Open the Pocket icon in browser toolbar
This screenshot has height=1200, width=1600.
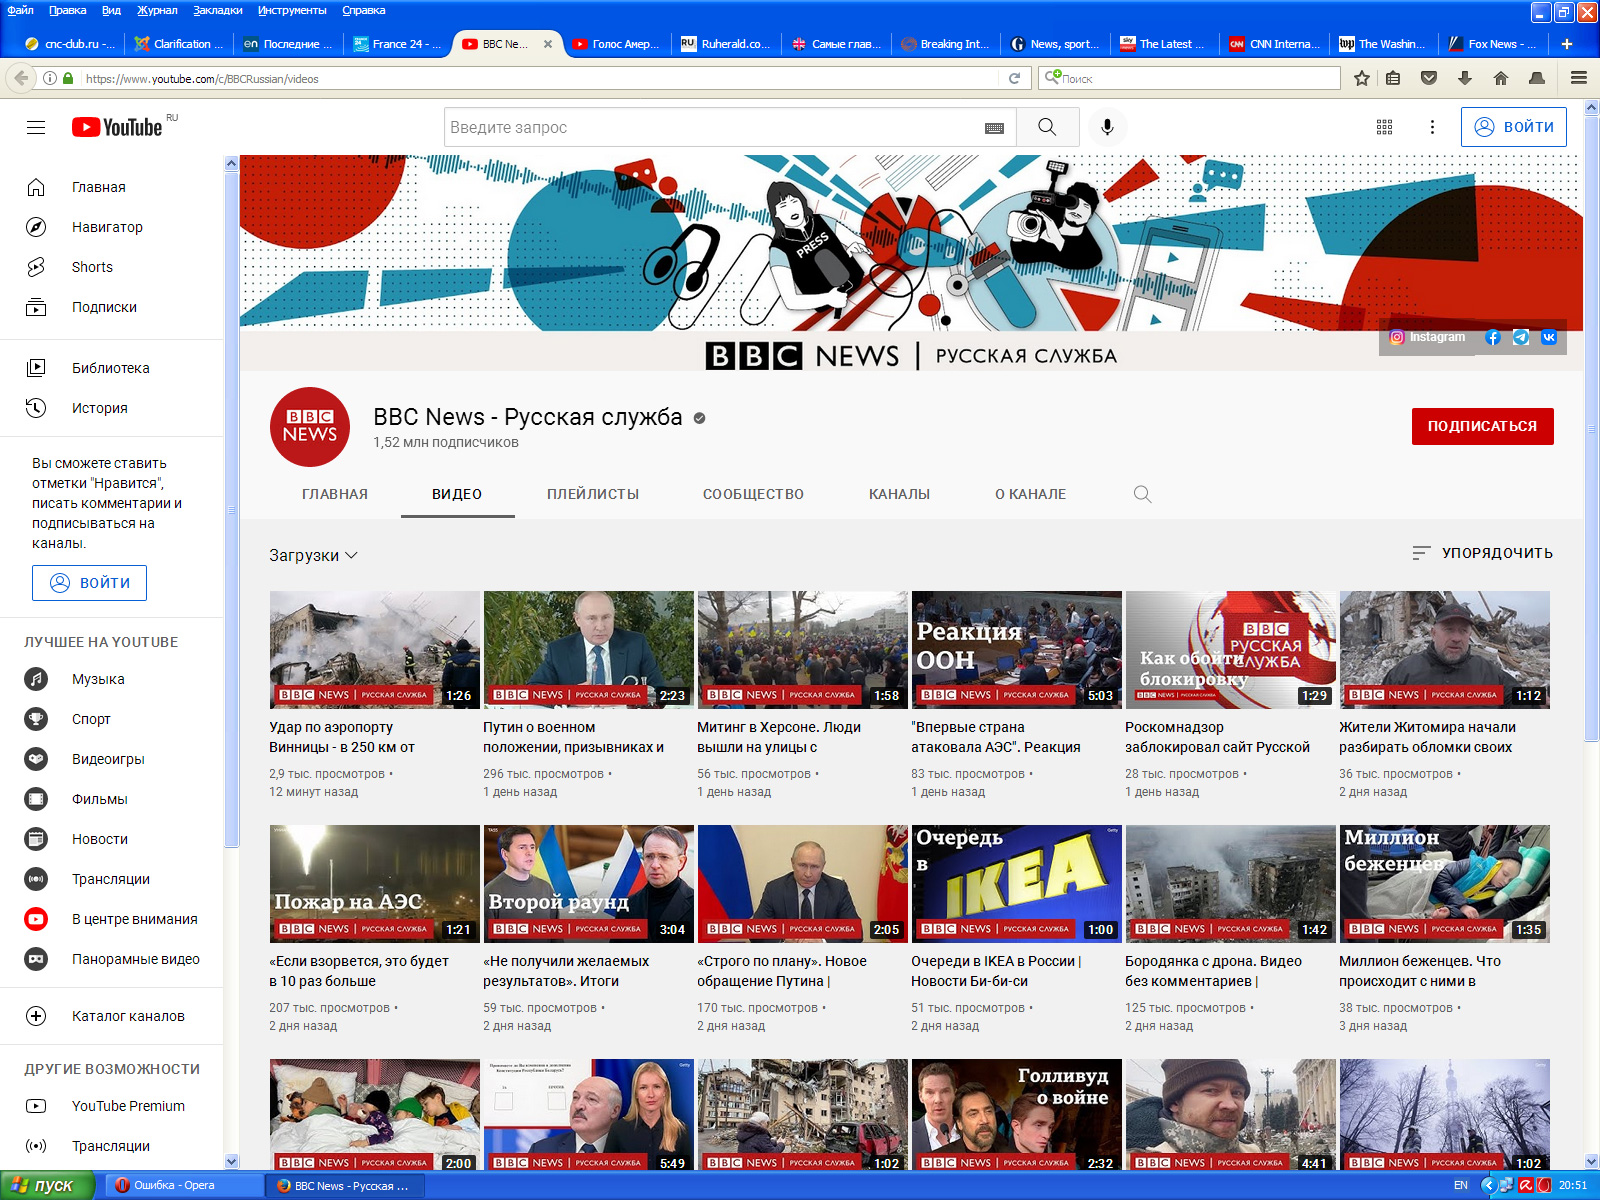click(1429, 78)
